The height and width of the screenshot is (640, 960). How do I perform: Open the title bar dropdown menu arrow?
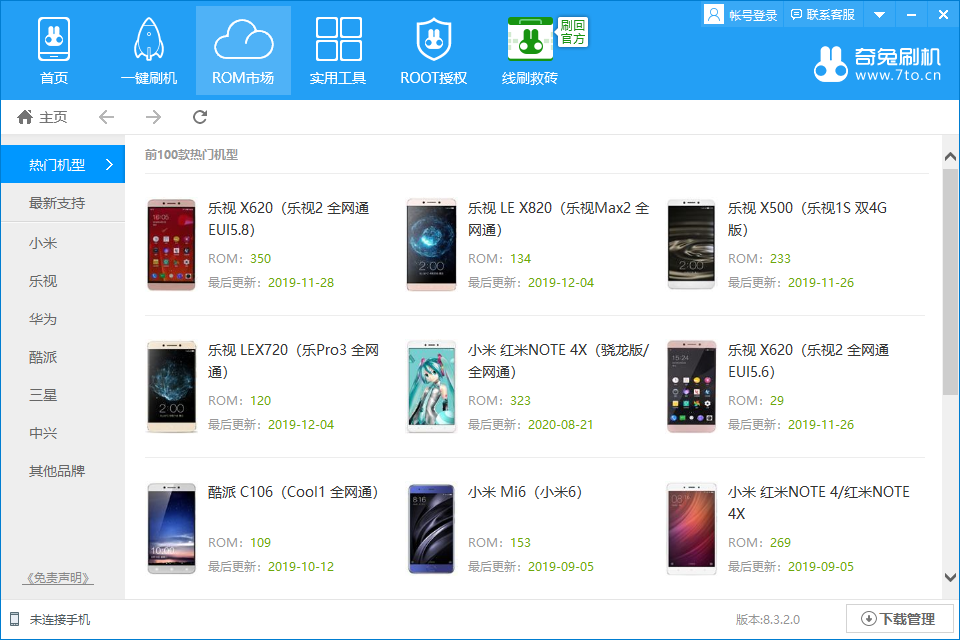click(879, 15)
